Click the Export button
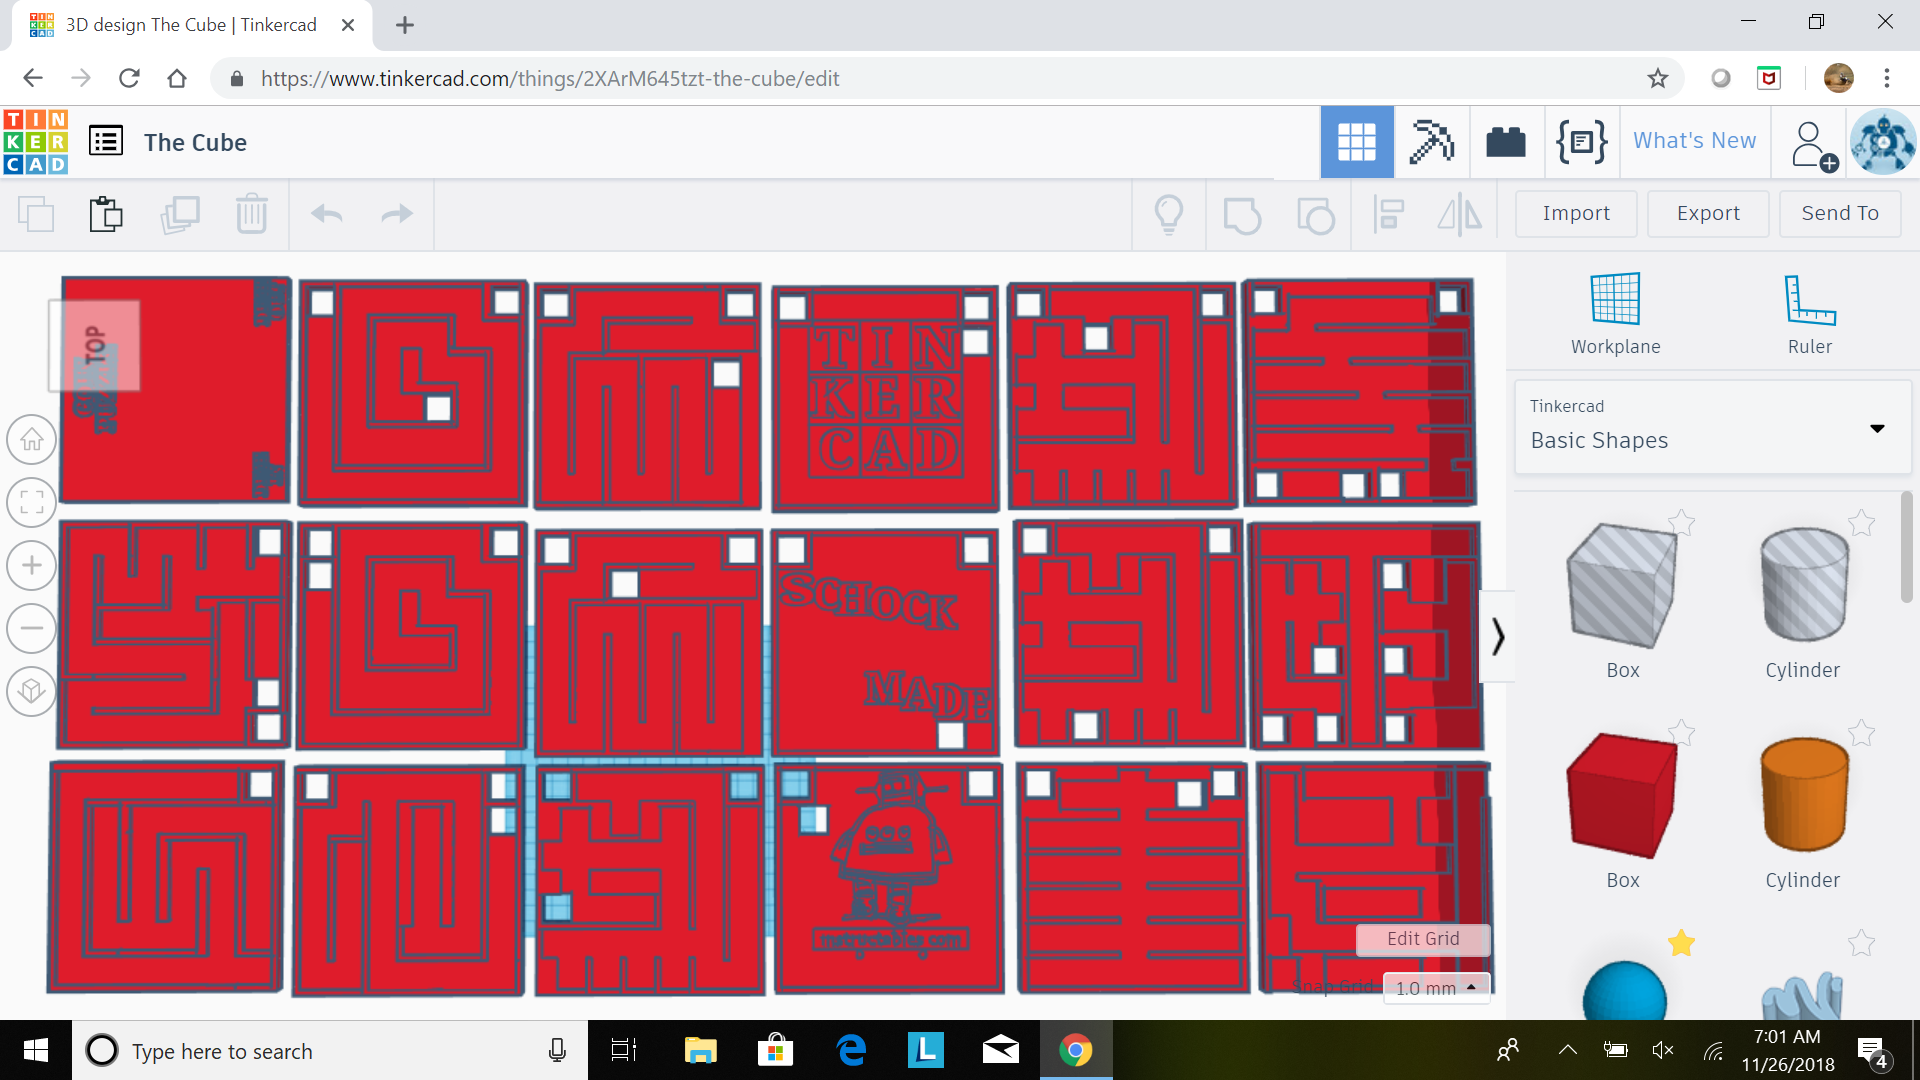Screen dimensions: 1920x1080 1708,213
